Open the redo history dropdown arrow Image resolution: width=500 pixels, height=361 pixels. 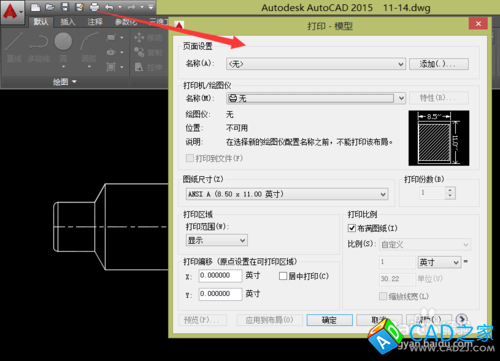point(142,7)
